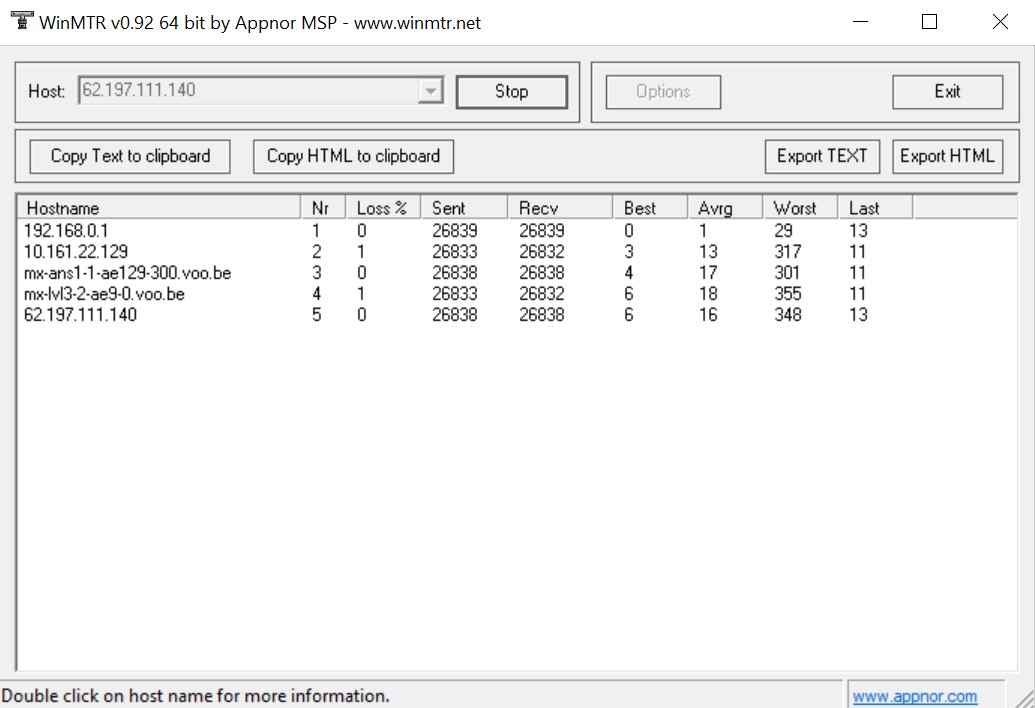Viewport: 1035px width, 708px height.
Task: Copy Text to clipboard
Action: point(130,156)
